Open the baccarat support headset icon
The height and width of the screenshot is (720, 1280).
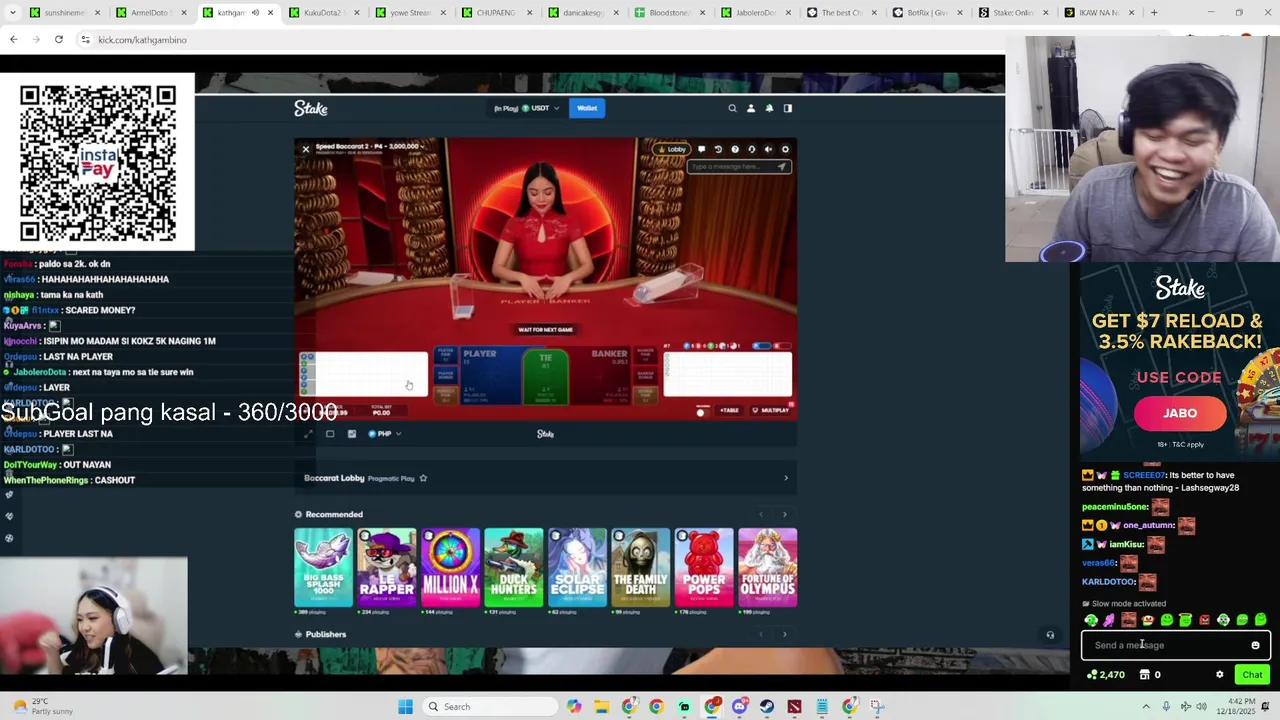752,149
